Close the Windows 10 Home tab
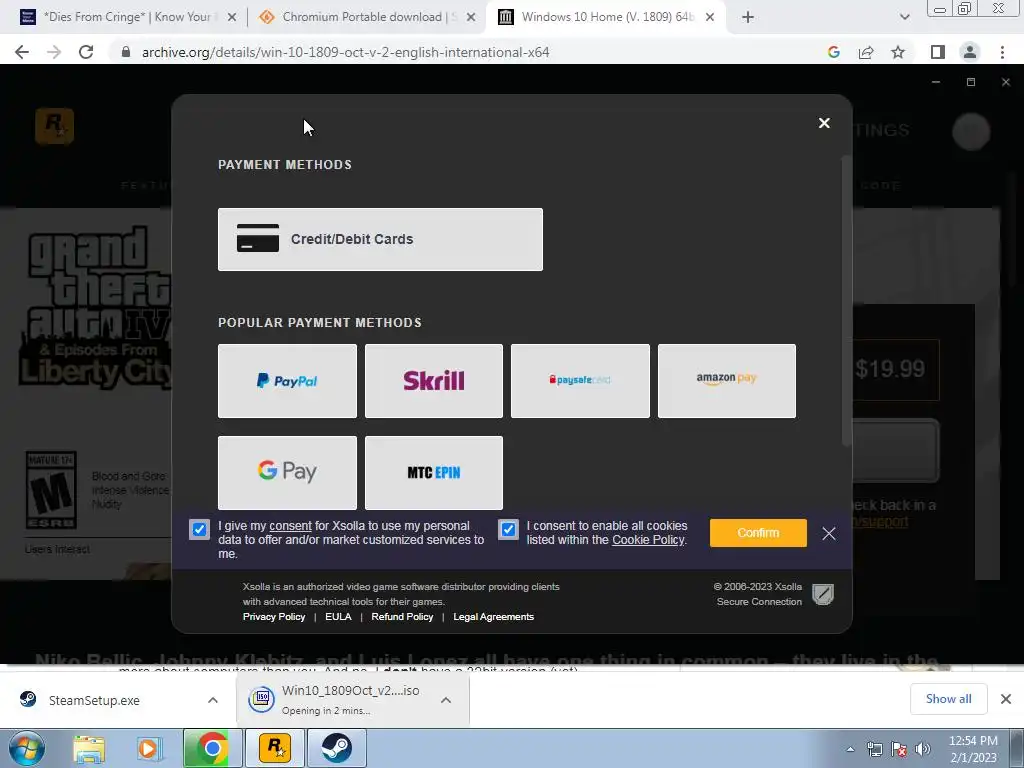The width and height of the screenshot is (1024, 768). click(x=710, y=18)
